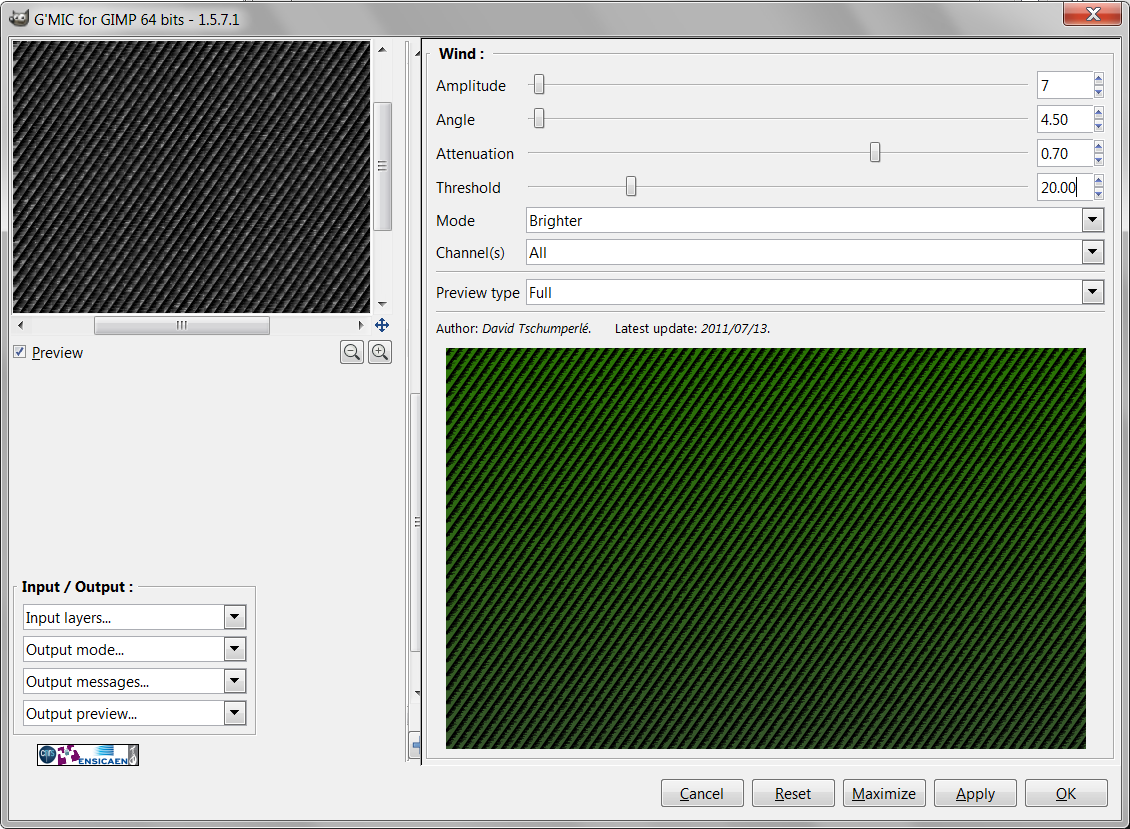
Task: Zoom in on the preview using the magnifier icon
Action: 379,351
